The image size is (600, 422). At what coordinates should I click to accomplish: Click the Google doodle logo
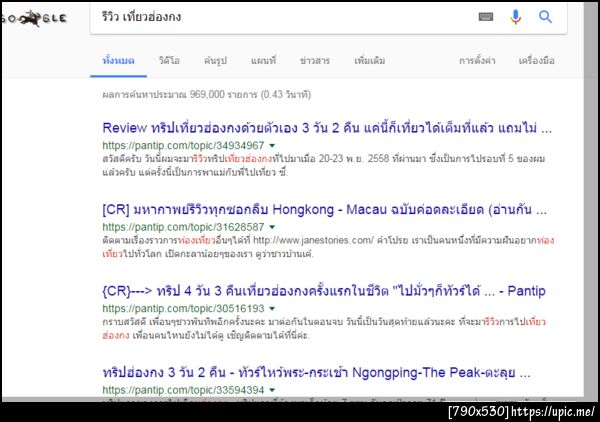pyautogui.click(x=34, y=18)
